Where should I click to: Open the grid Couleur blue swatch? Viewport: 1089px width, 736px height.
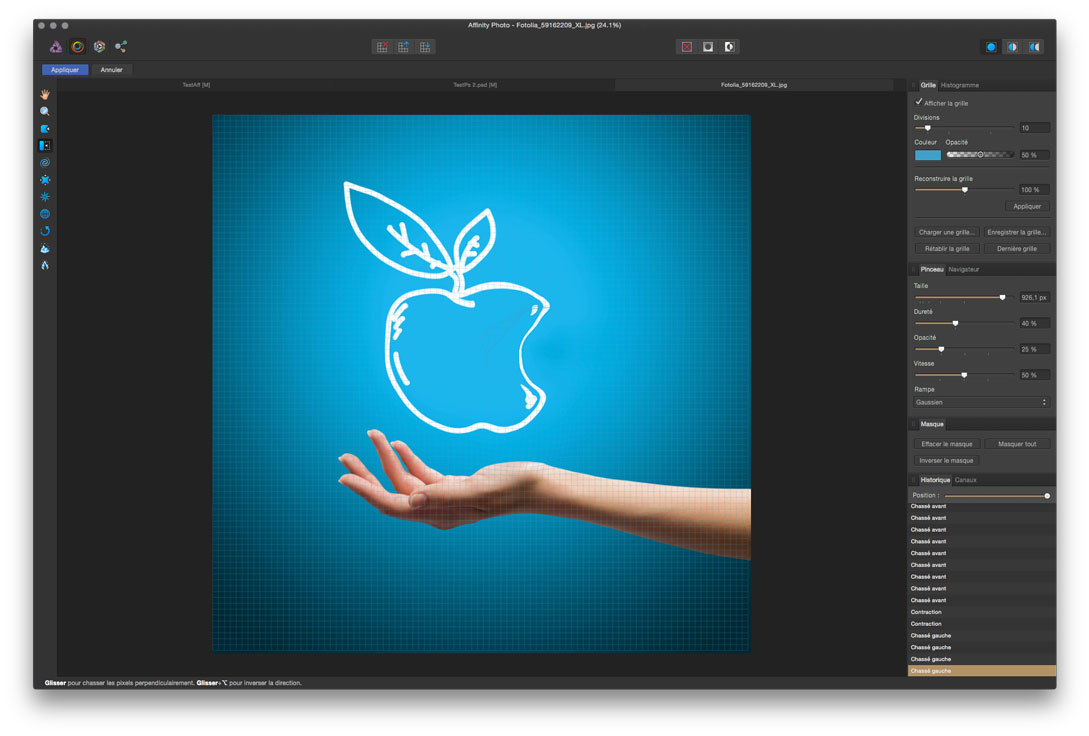[x=927, y=155]
